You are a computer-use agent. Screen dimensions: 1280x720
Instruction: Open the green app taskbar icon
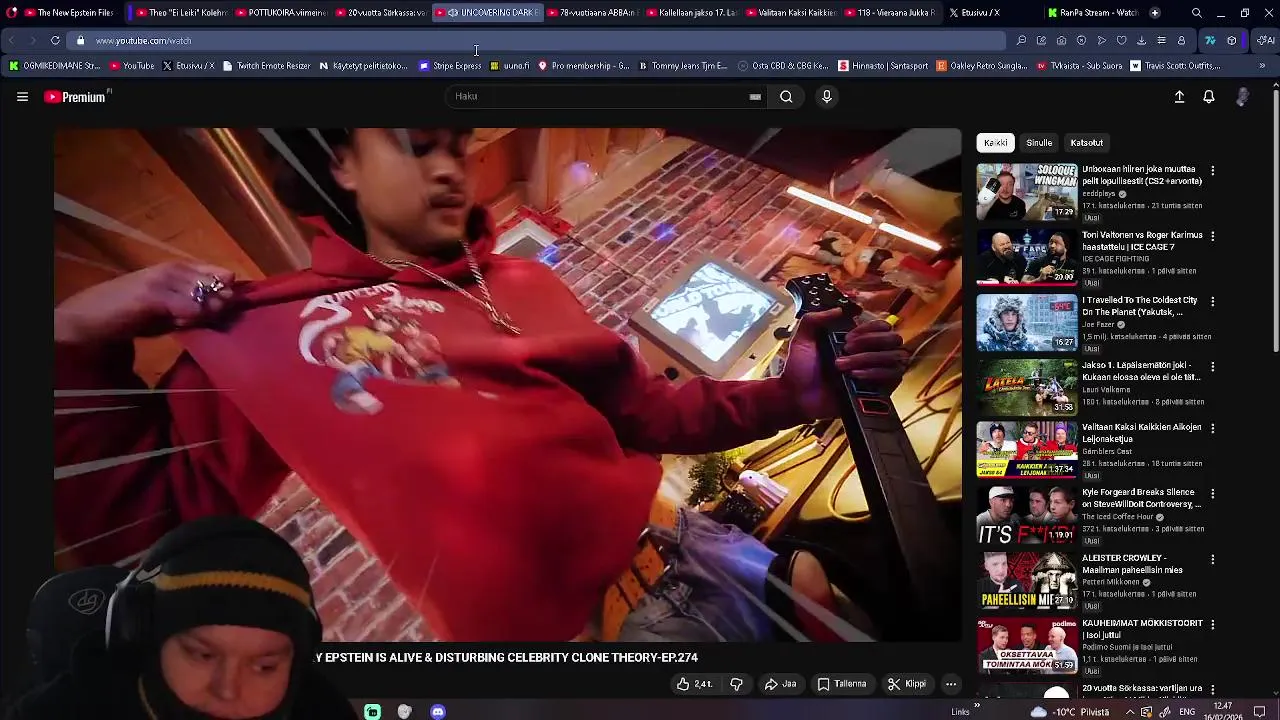[x=372, y=712]
